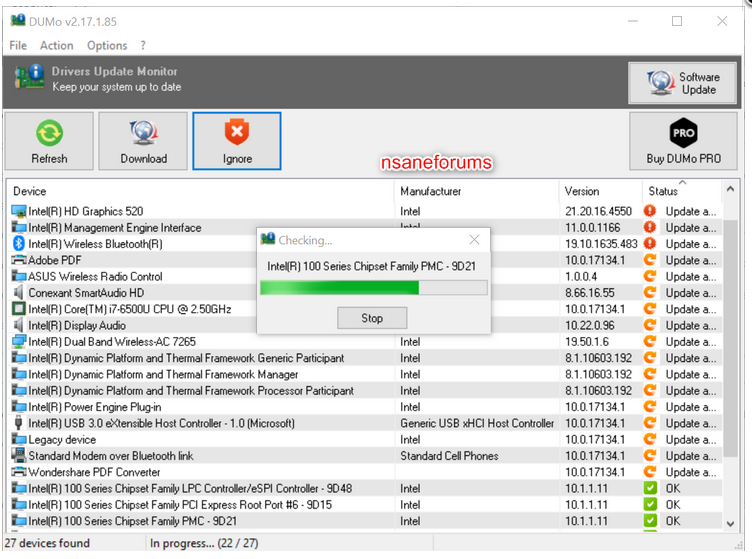The height and width of the screenshot is (559, 752).
Task: Sort by Manufacturer column header
Action: tap(476, 191)
